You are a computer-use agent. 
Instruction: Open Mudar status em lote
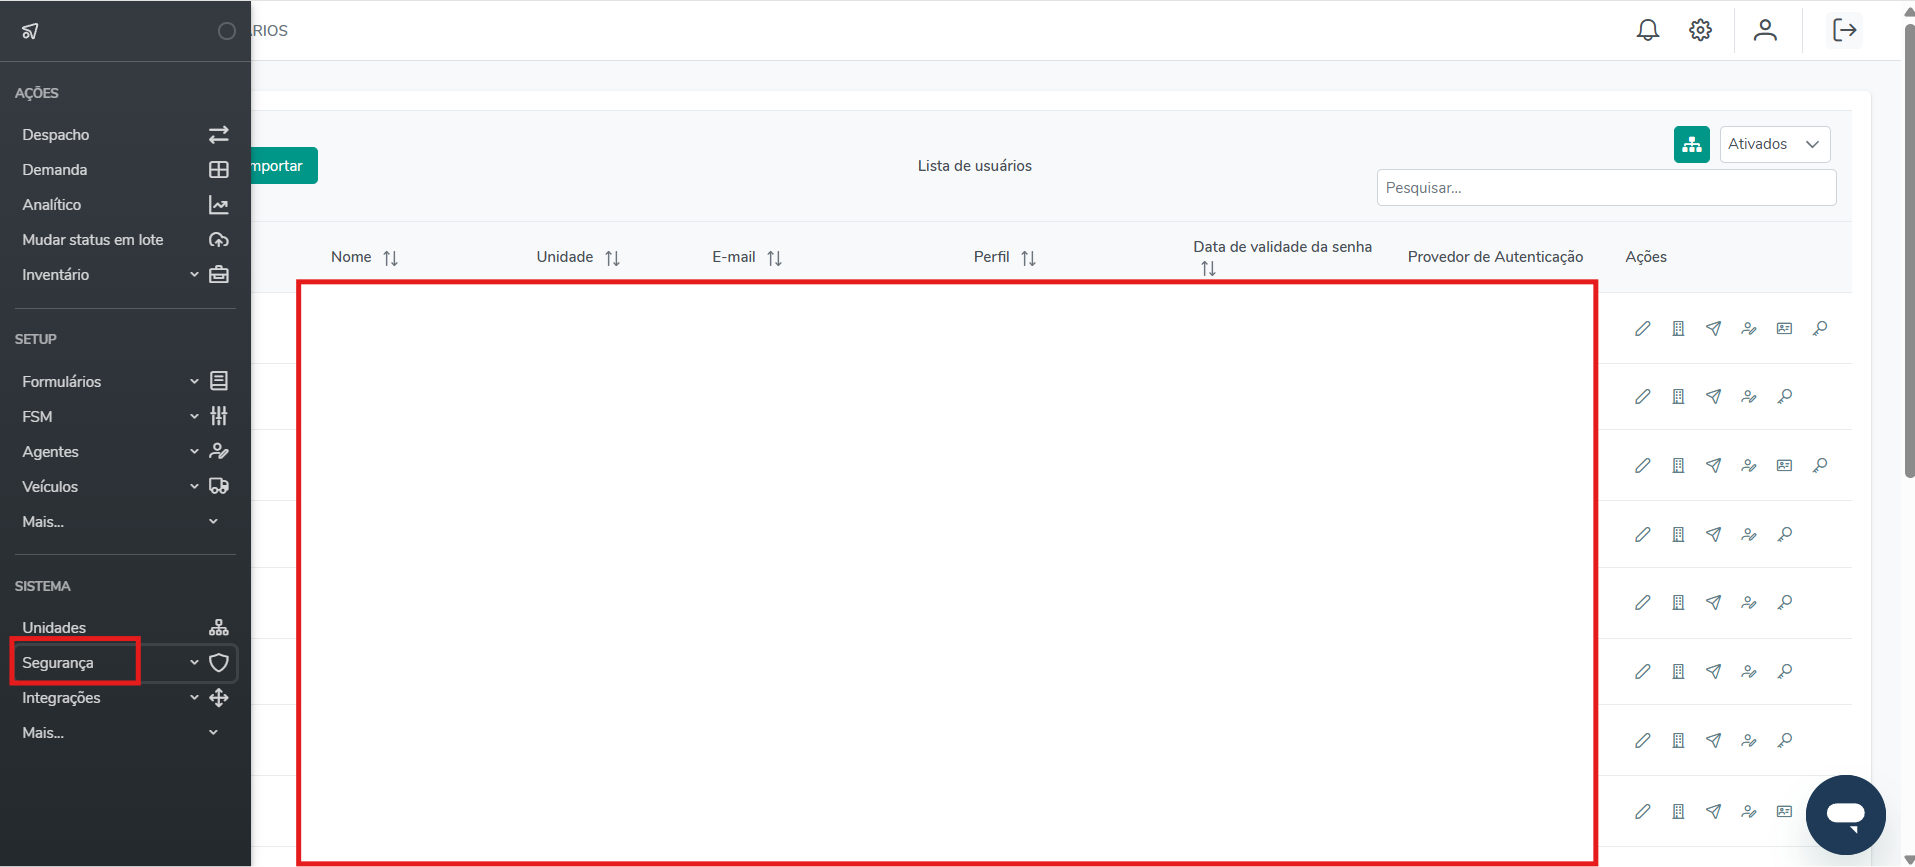click(93, 240)
